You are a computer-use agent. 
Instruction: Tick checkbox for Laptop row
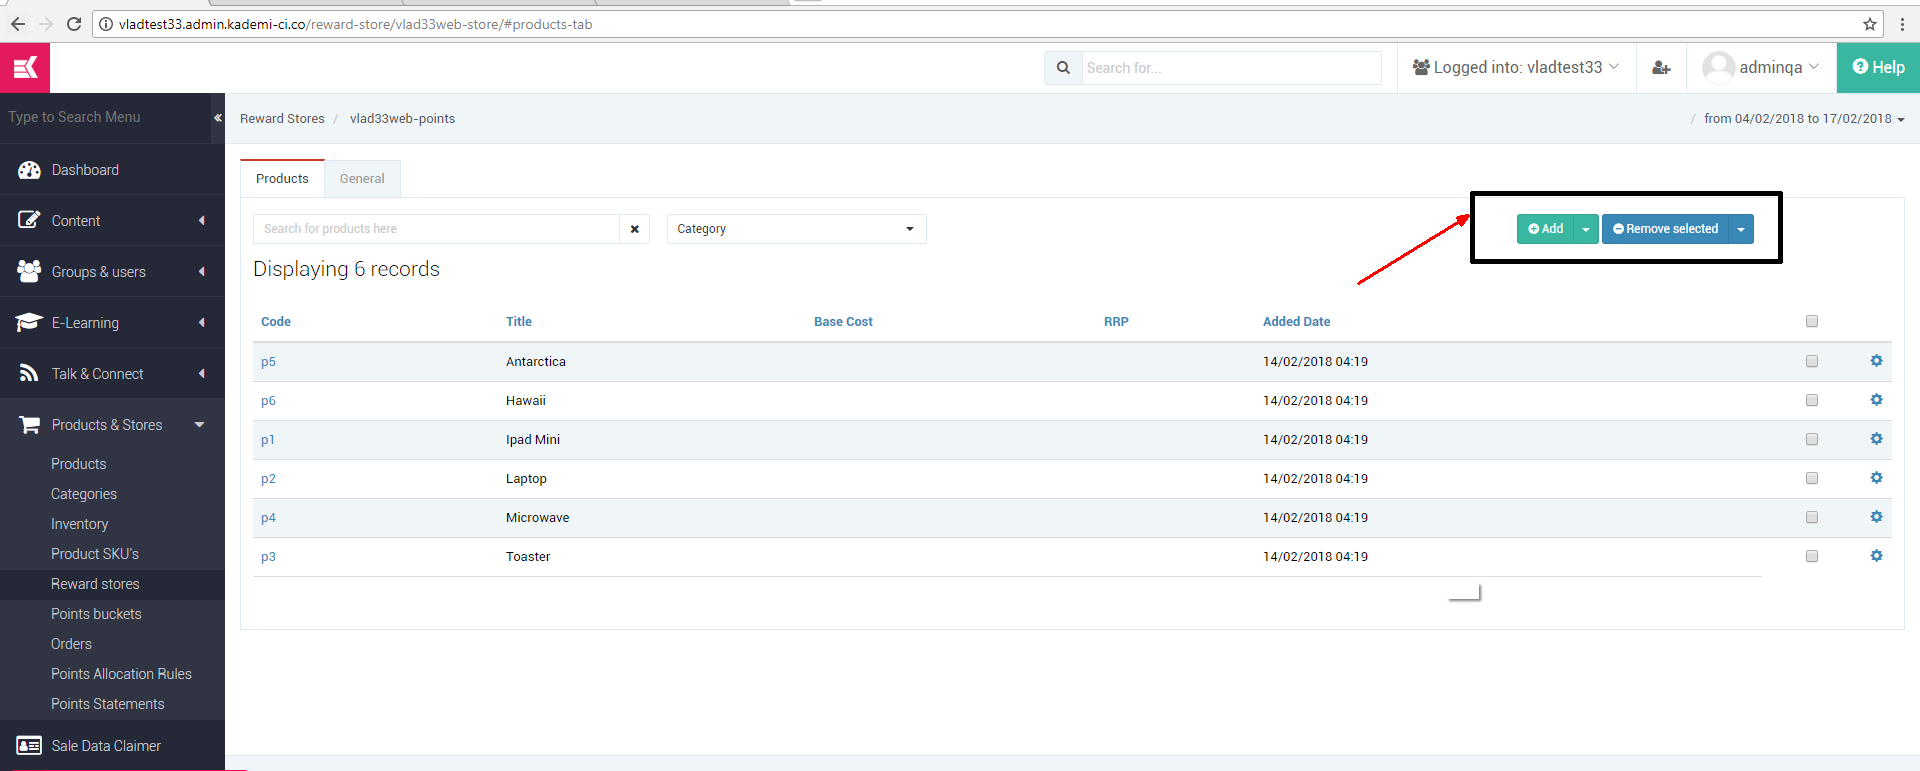tap(1812, 478)
